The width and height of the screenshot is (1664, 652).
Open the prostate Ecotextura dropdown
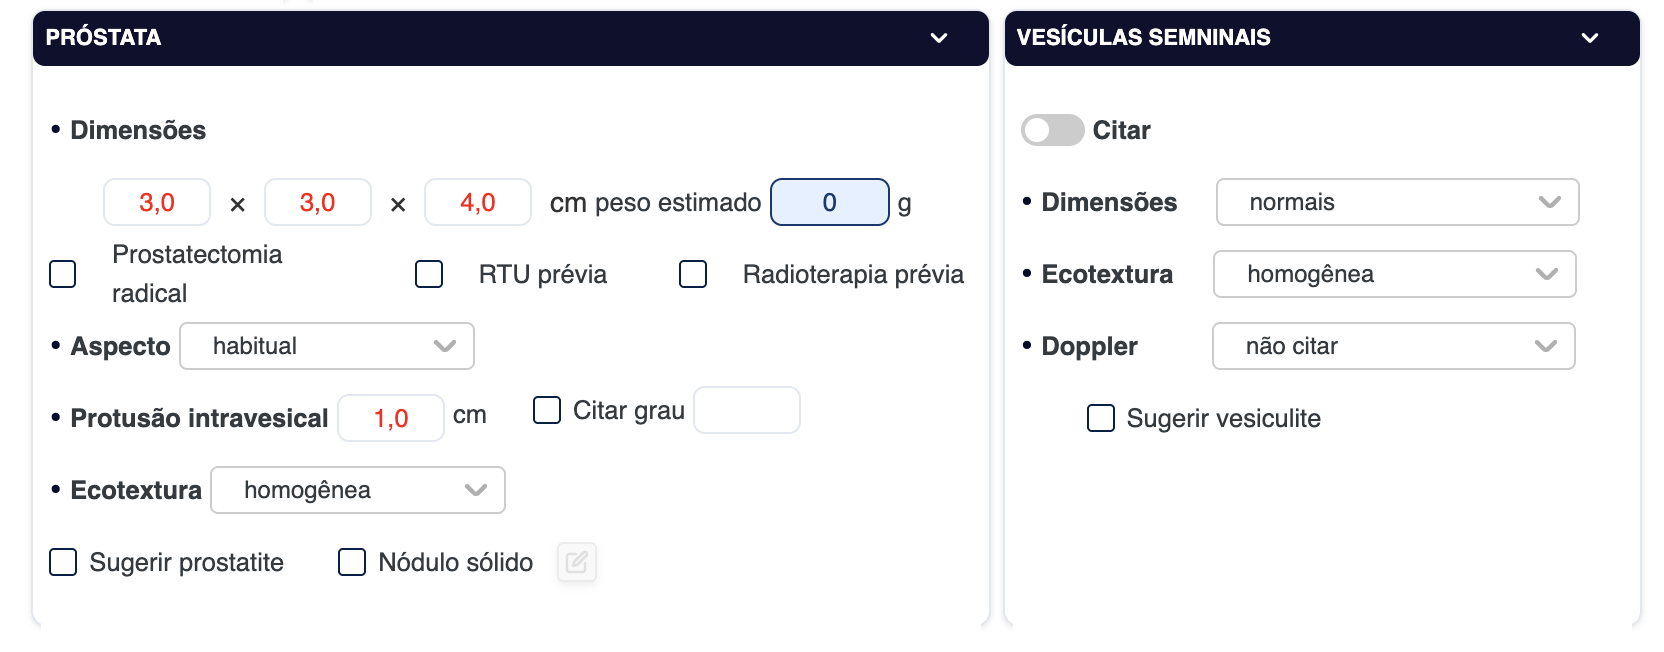[358, 490]
